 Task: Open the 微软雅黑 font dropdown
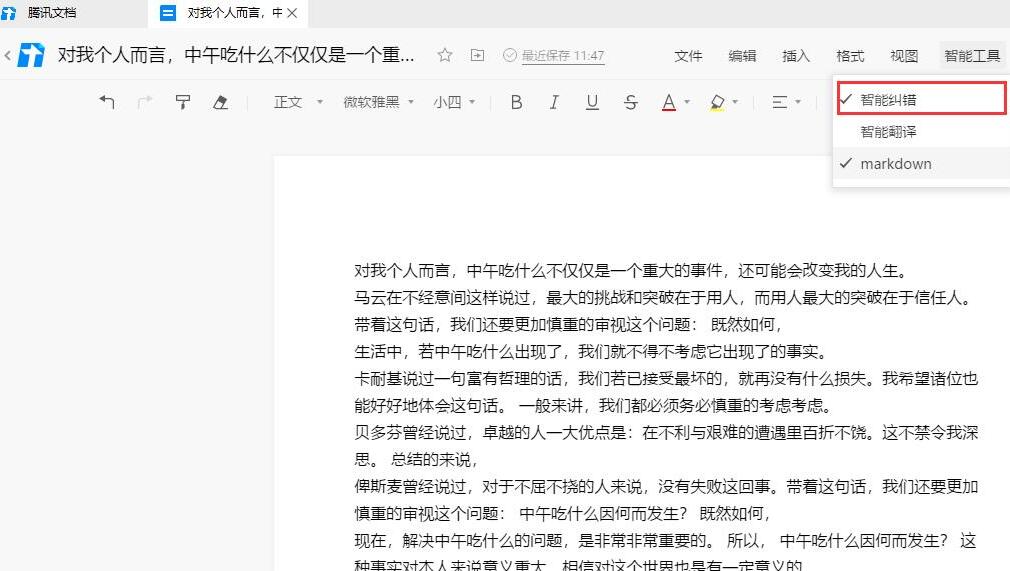tap(378, 102)
